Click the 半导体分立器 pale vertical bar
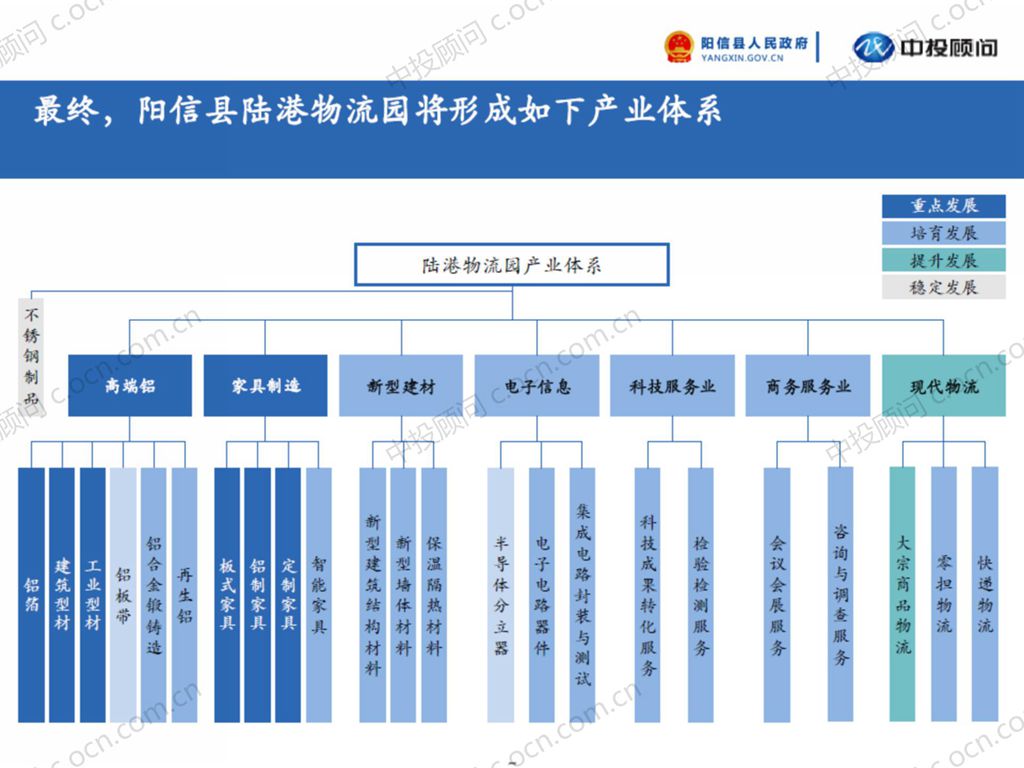Image resolution: width=1024 pixels, height=768 pixels. (501, 594)
